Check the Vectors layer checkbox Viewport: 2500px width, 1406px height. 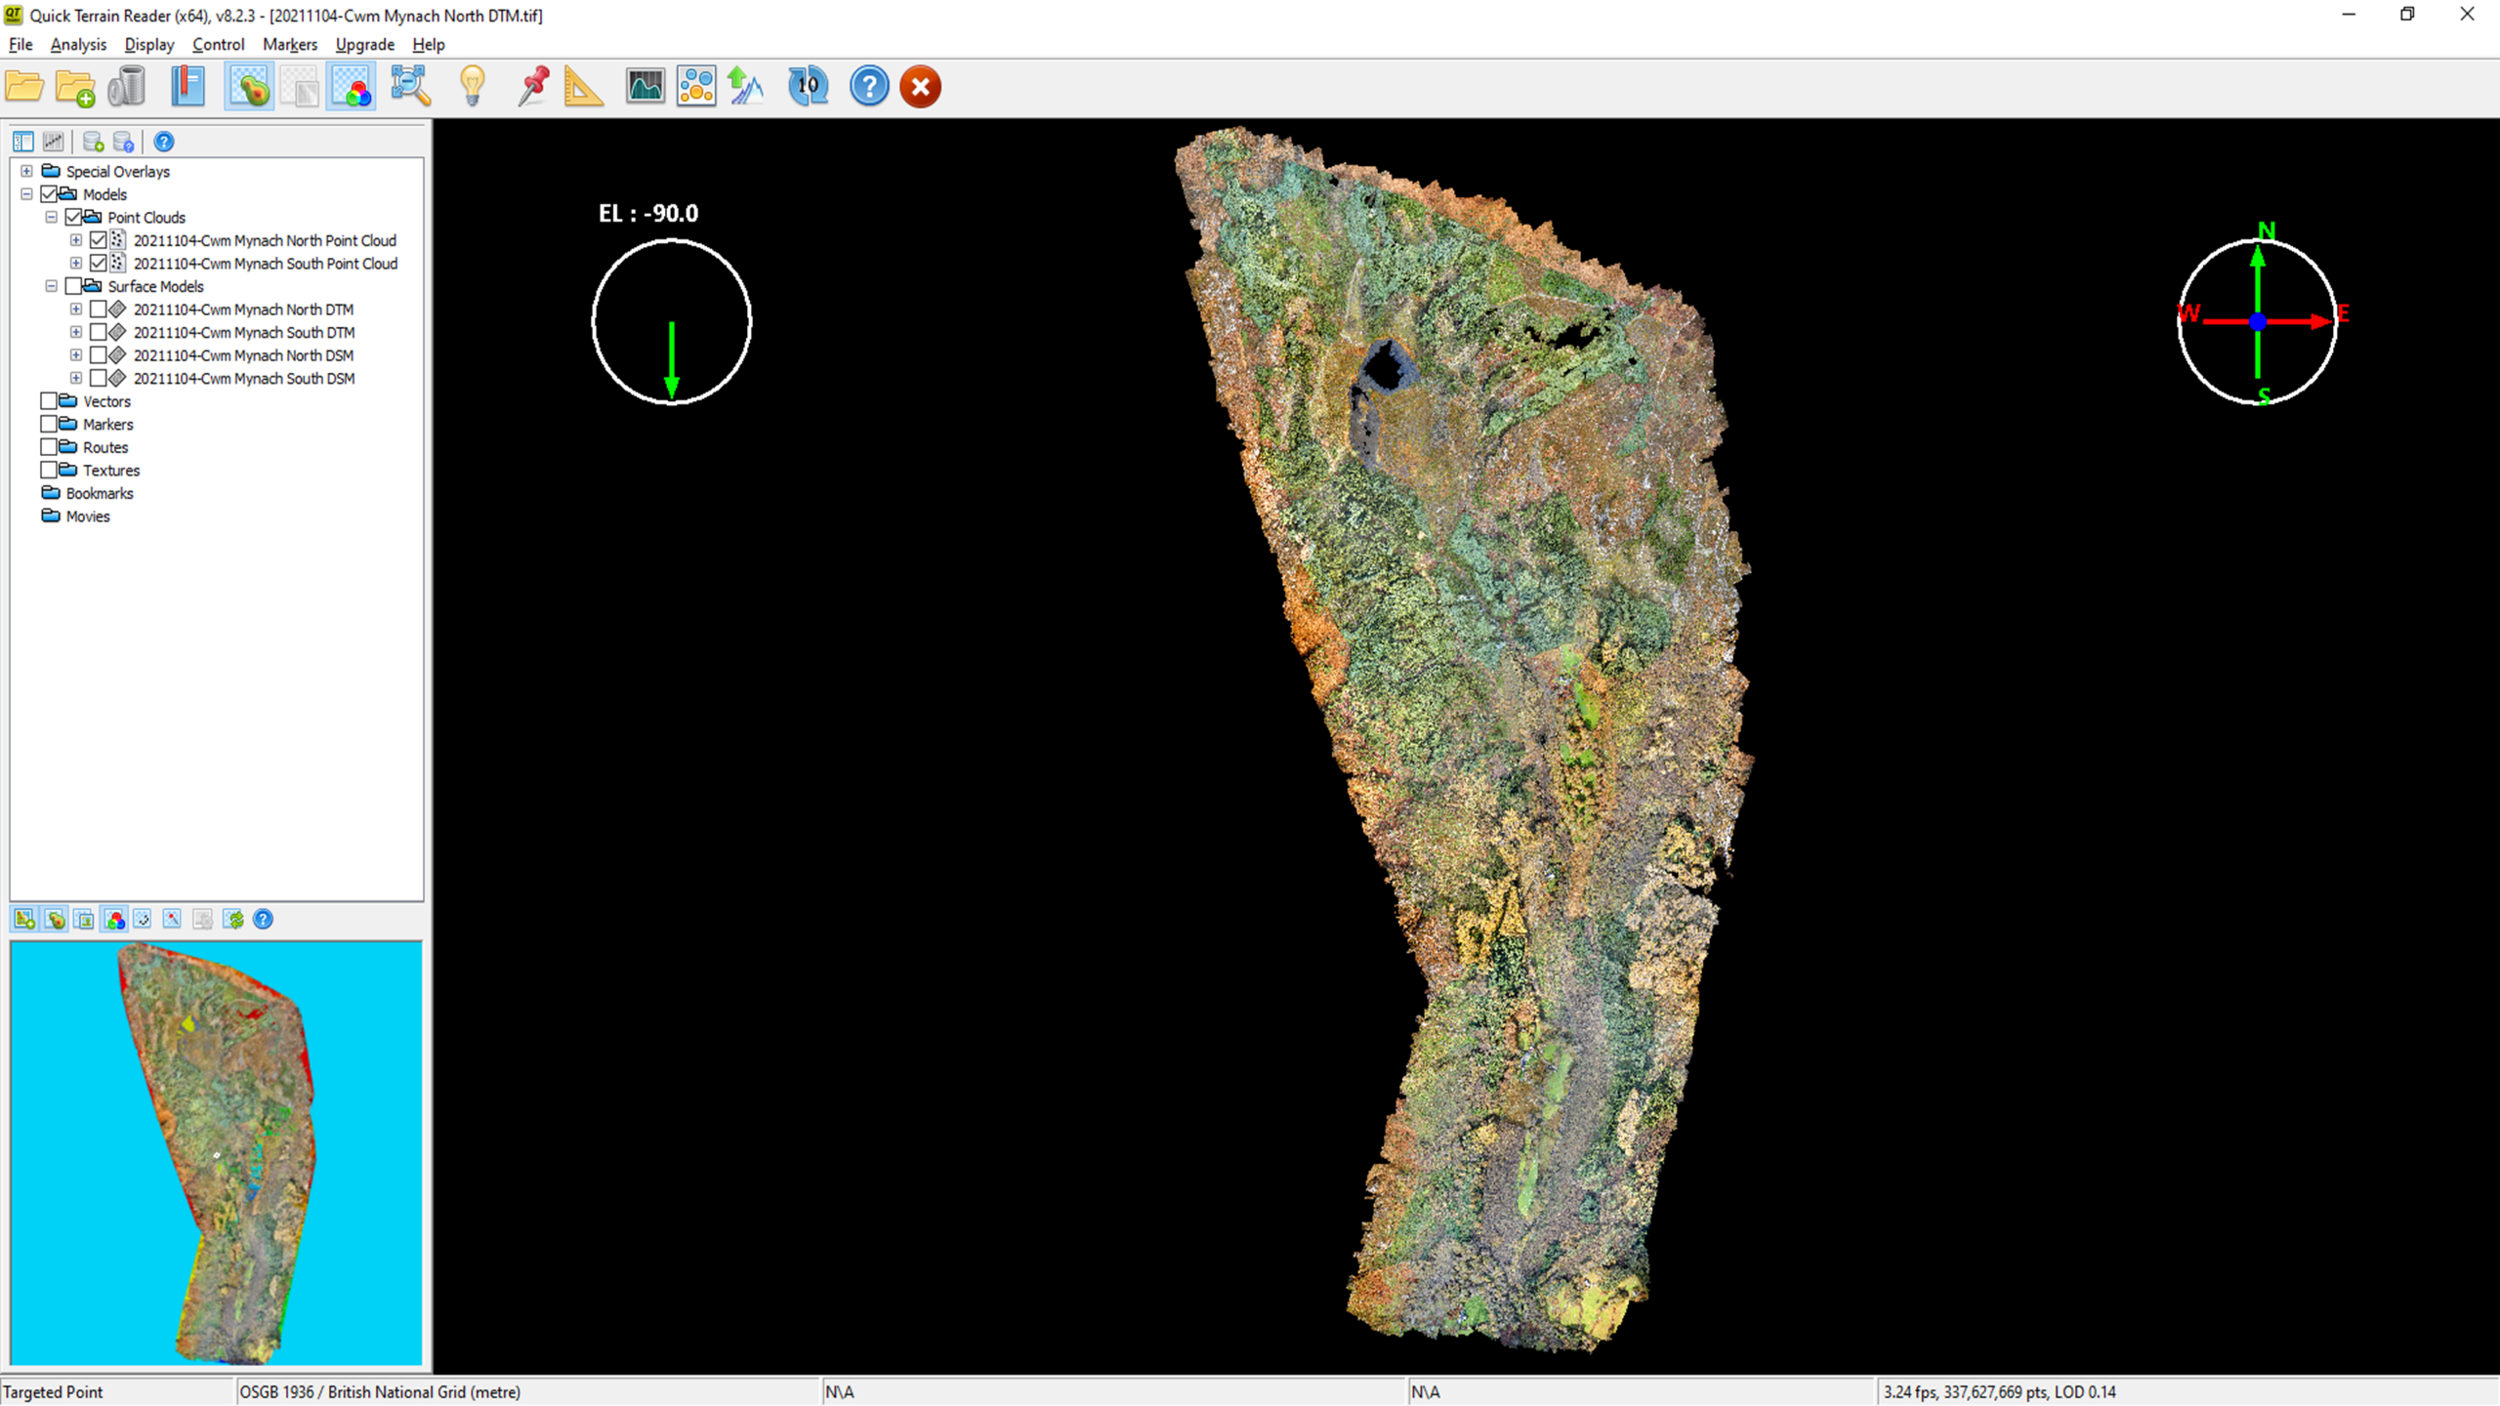(48, 401)
